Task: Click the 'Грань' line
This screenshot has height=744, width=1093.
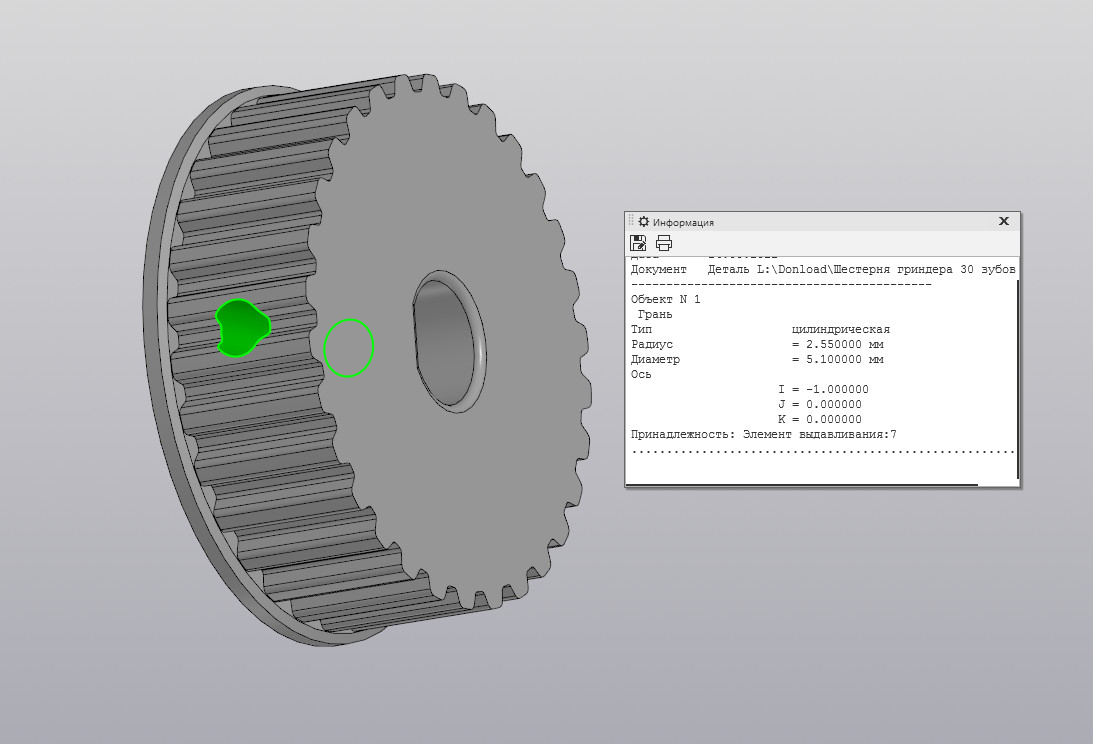Action: [x=655, y=314]
